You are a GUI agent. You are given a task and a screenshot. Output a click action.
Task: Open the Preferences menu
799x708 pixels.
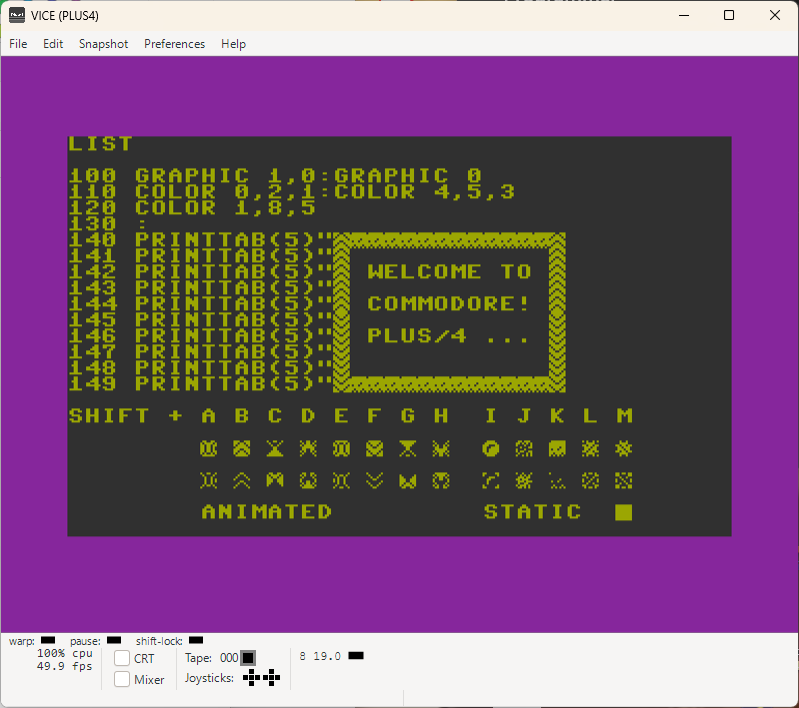tap(174, 44)
